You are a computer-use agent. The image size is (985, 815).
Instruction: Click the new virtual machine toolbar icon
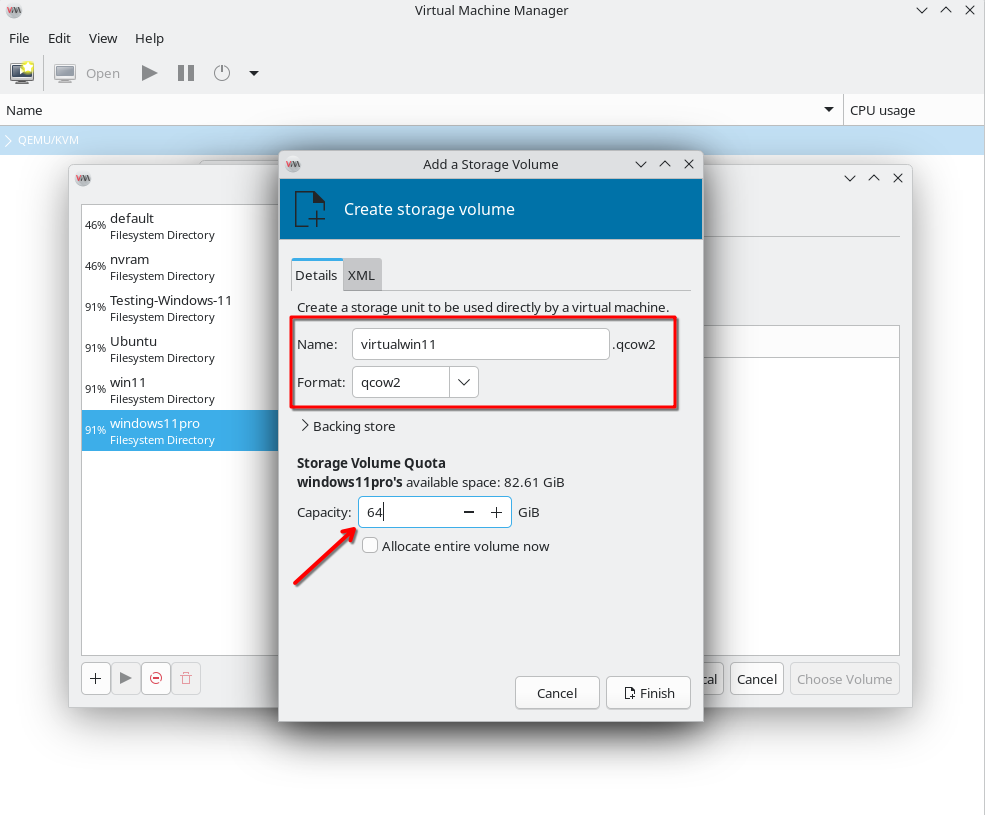(22, 73)
